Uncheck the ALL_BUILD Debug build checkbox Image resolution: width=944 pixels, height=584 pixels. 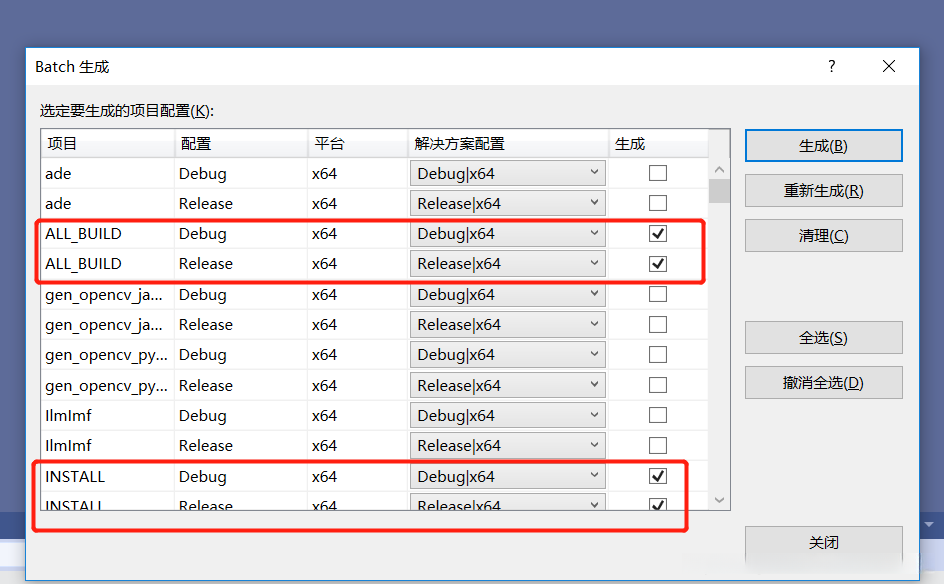[x=657, y=233]
